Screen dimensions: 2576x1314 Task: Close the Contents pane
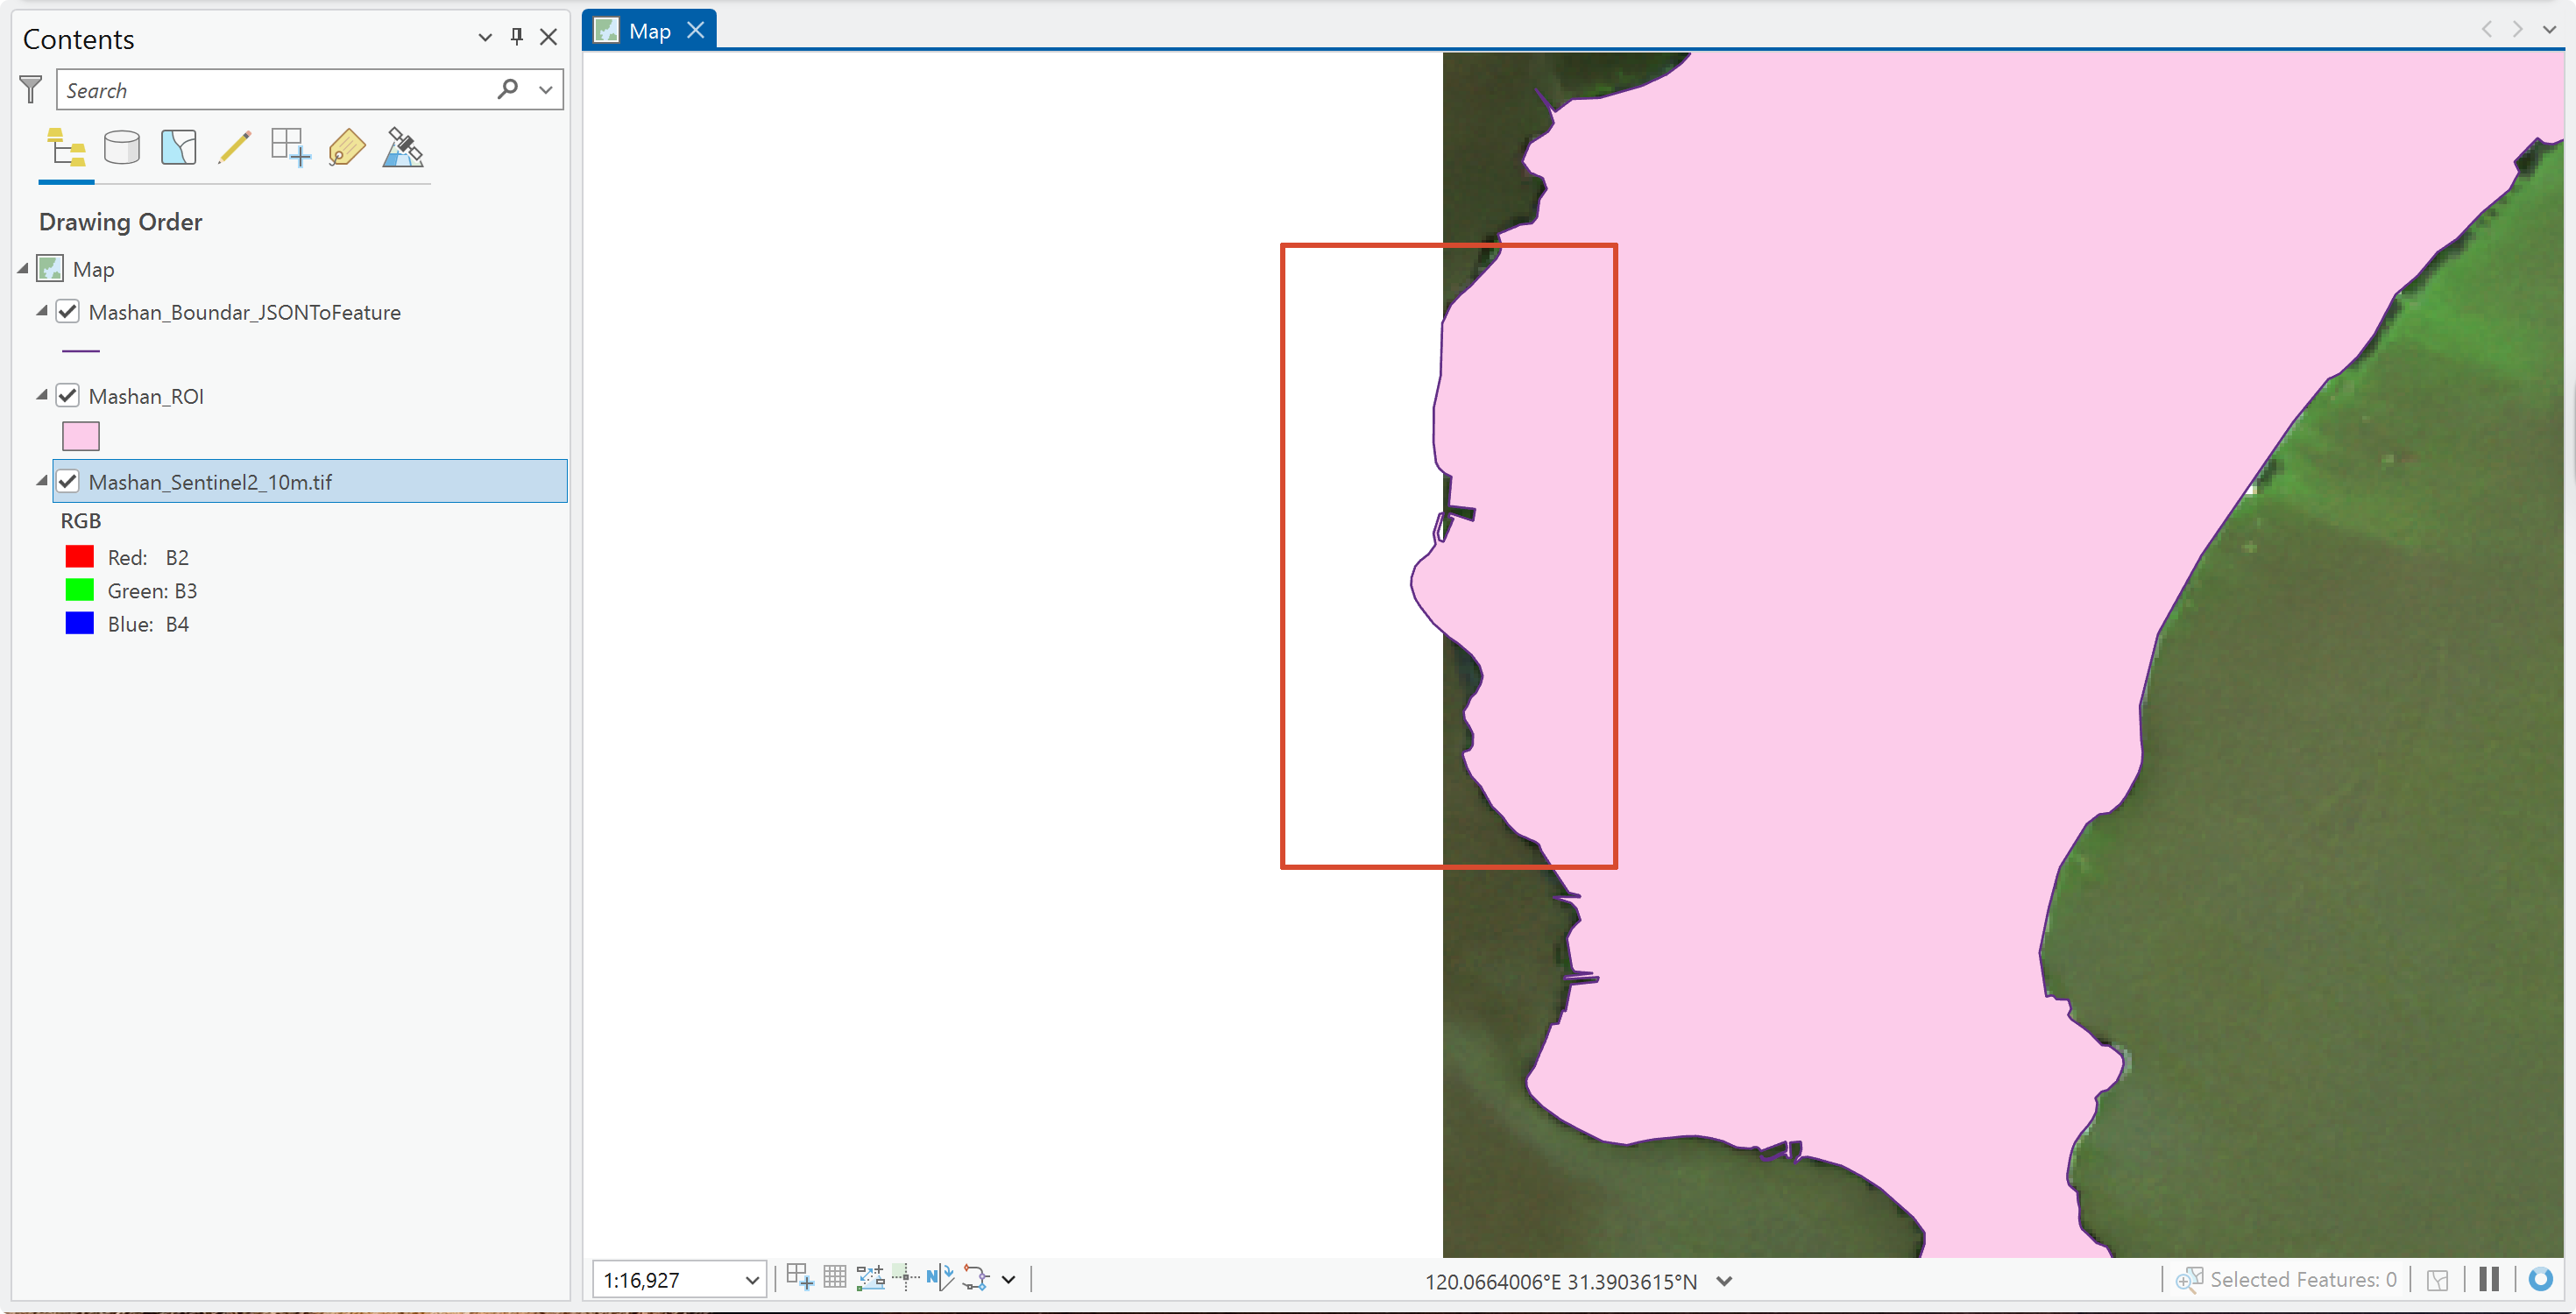coord(548,37)
